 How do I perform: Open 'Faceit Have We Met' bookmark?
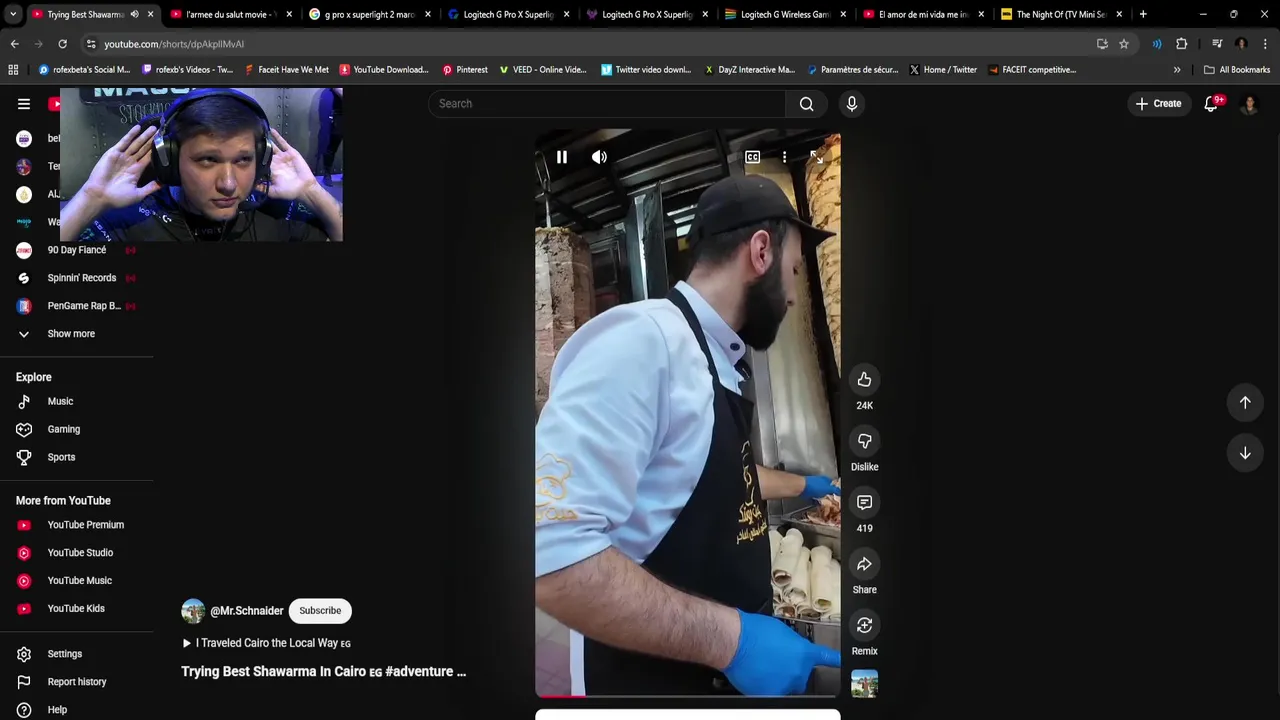(x=286, y=70)
